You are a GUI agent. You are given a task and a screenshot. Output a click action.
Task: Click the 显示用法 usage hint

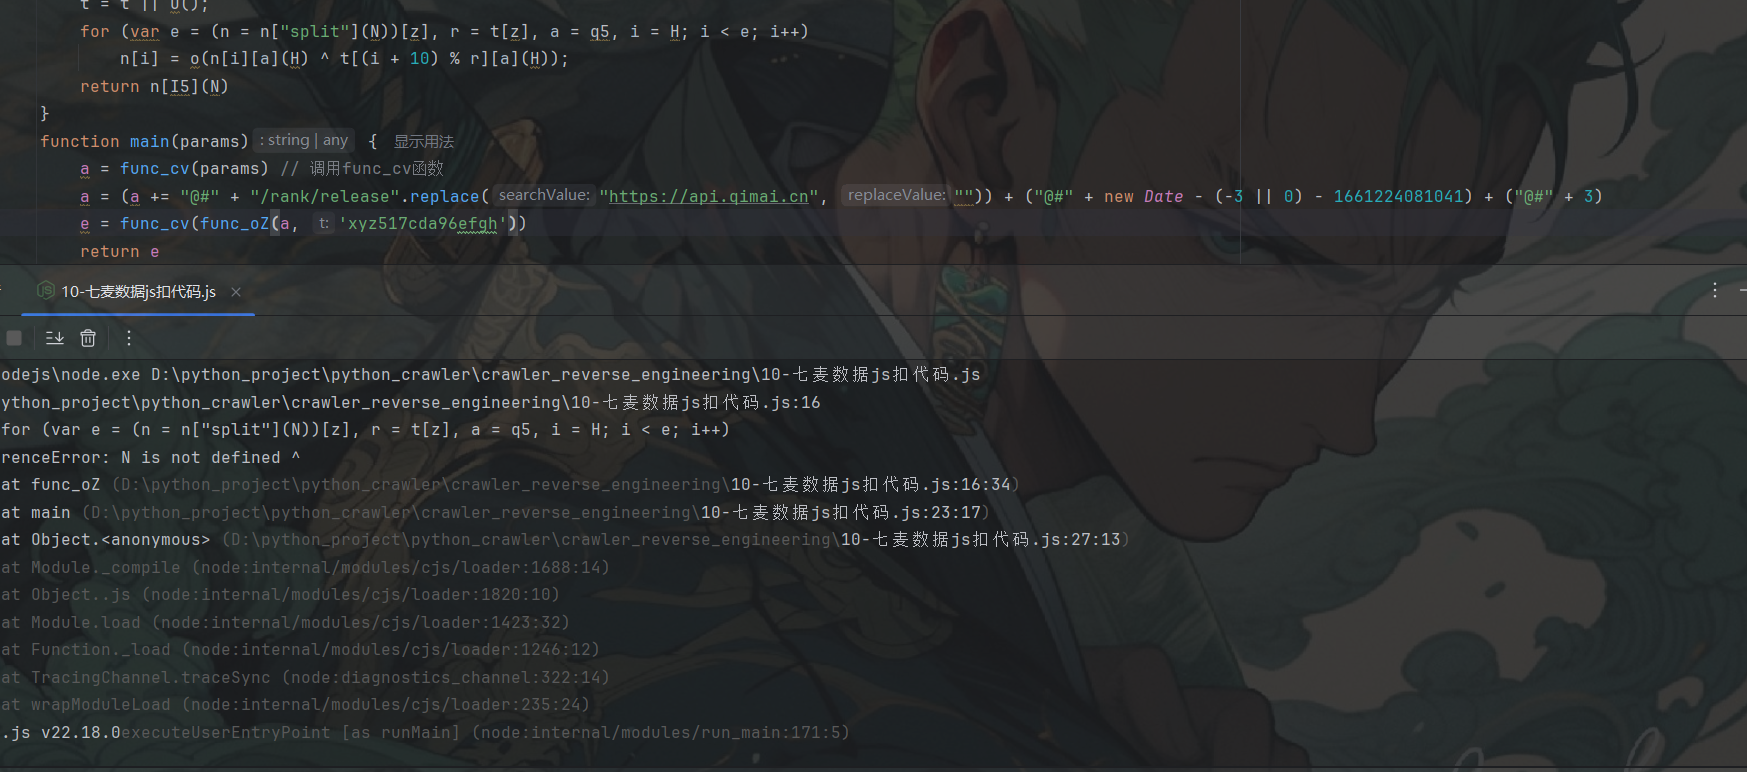424,142
